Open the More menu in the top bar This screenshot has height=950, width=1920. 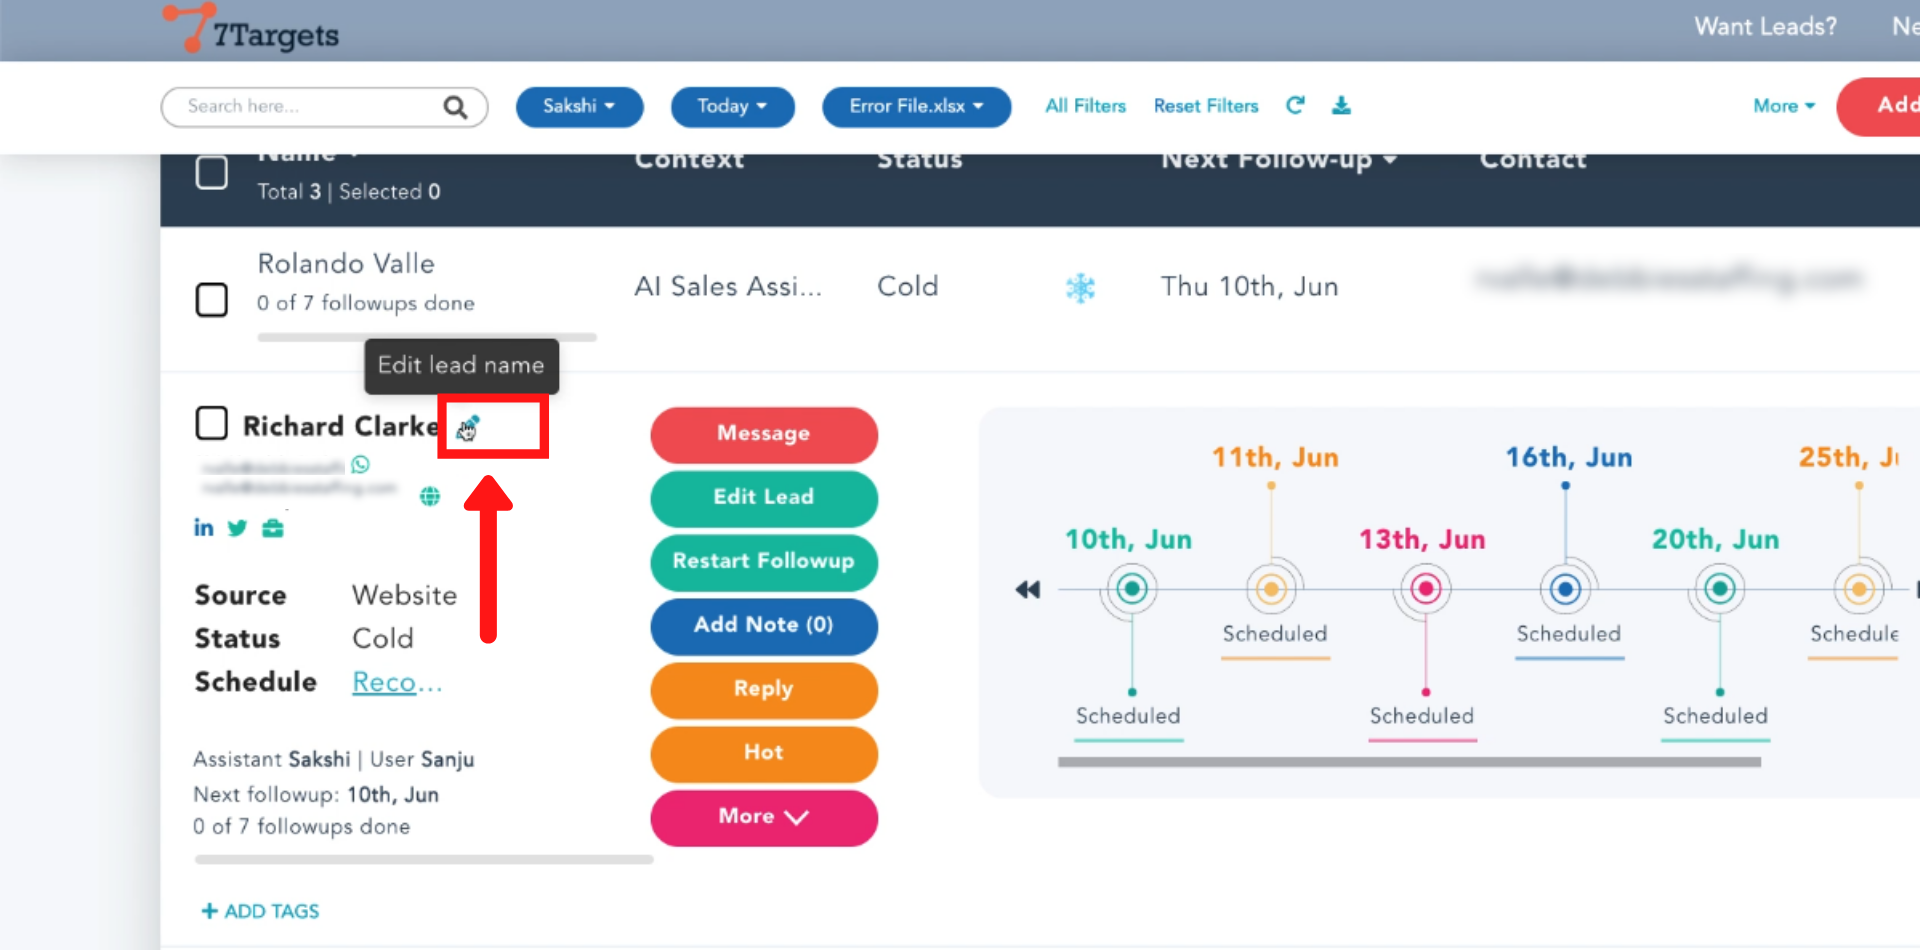click(1783, 106)
